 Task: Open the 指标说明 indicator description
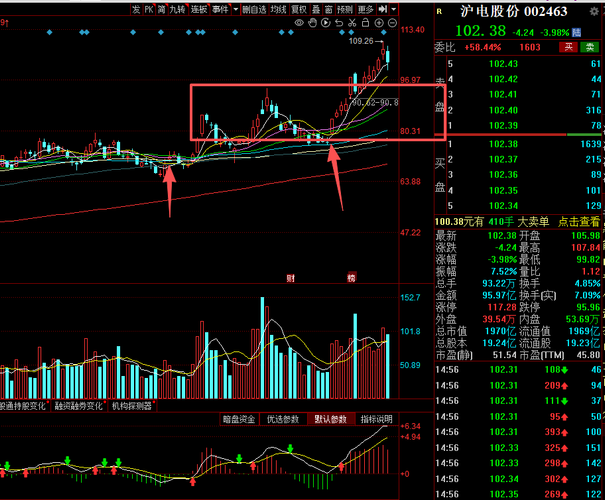click(x=377, y=419)
